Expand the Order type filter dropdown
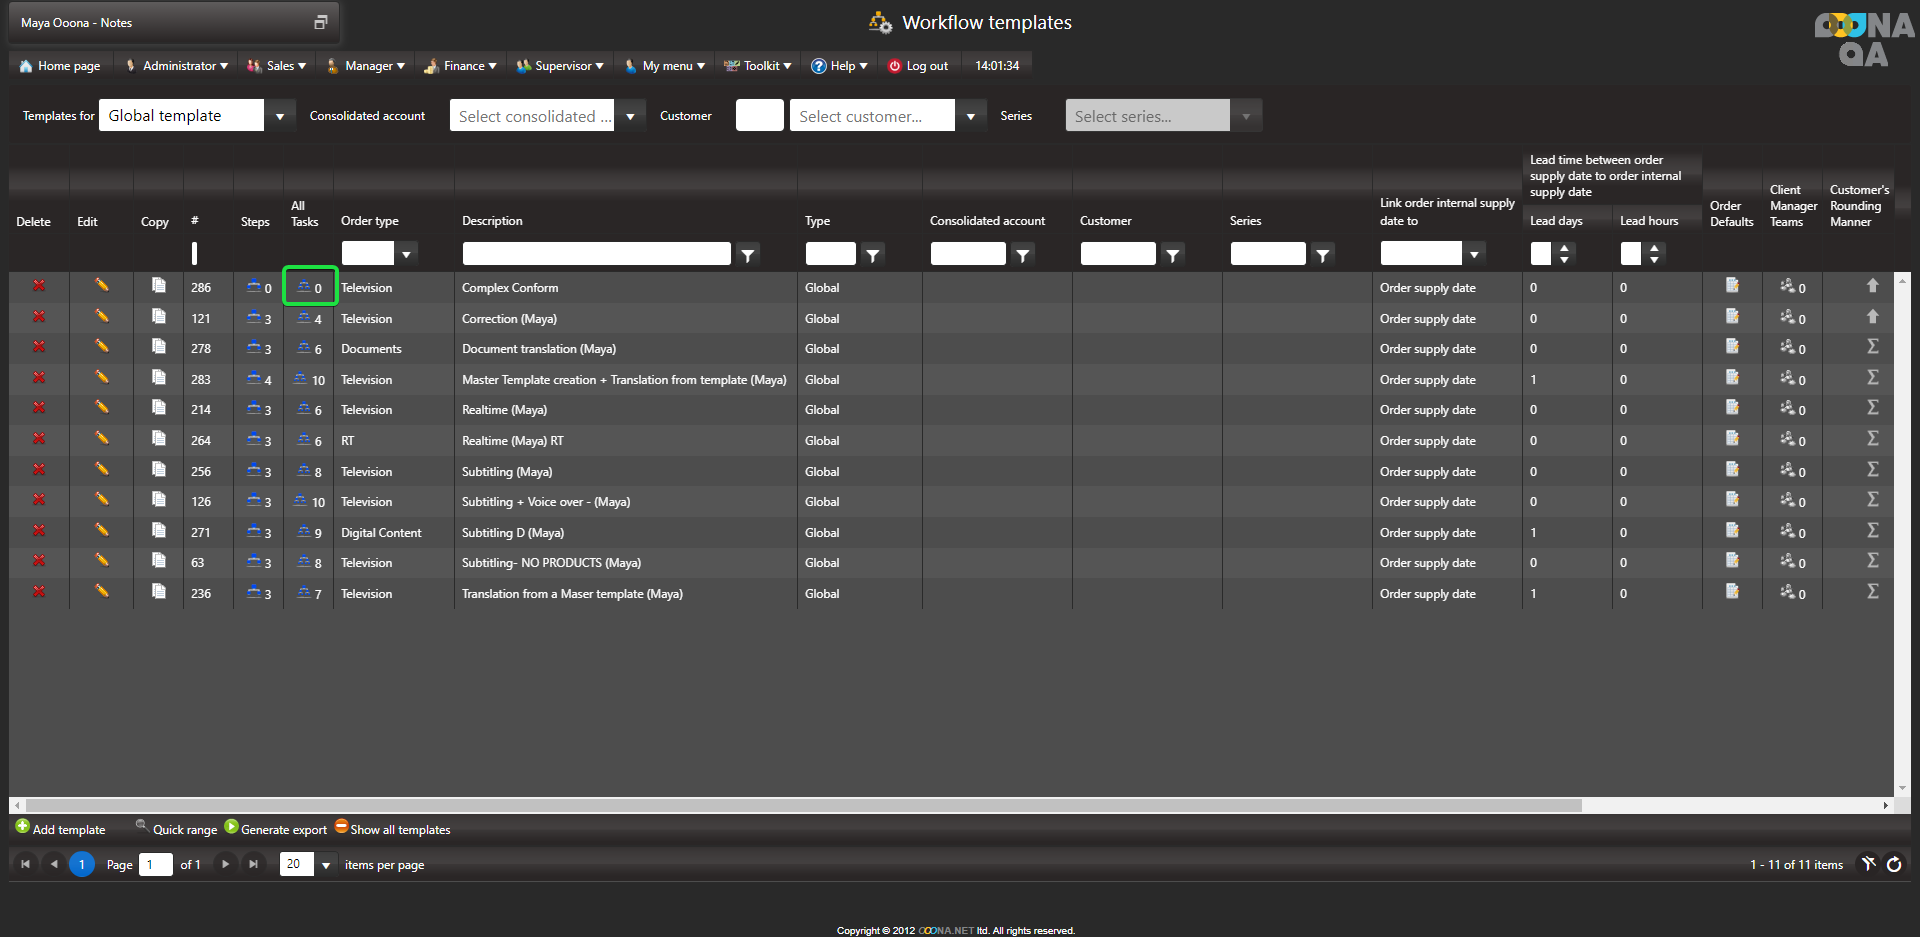Viewport: 1920px width, 937px height. [406, 254]
